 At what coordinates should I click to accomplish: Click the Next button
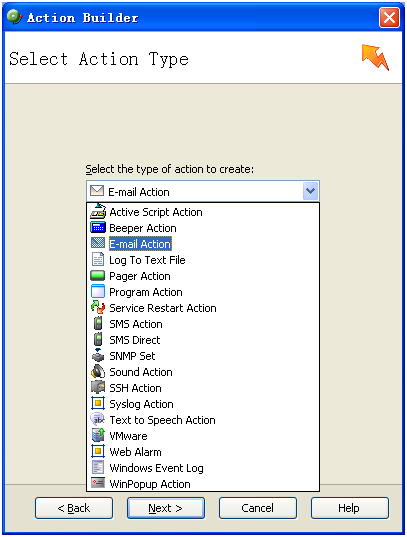click(166, 508)
